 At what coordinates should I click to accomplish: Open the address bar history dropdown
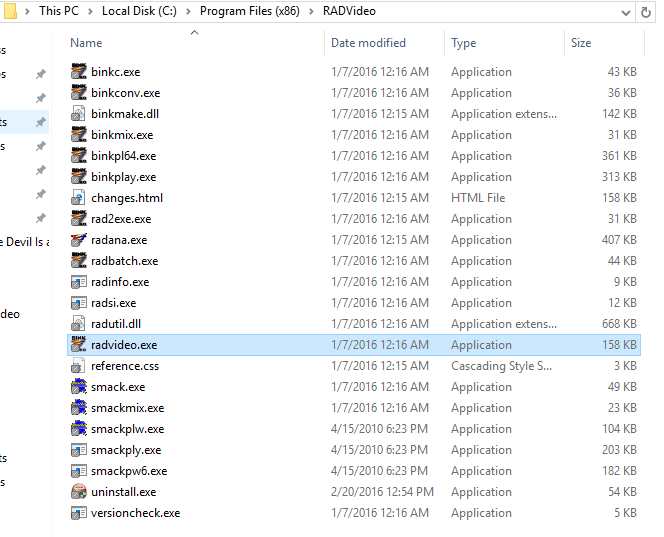(x=626, y=13)
